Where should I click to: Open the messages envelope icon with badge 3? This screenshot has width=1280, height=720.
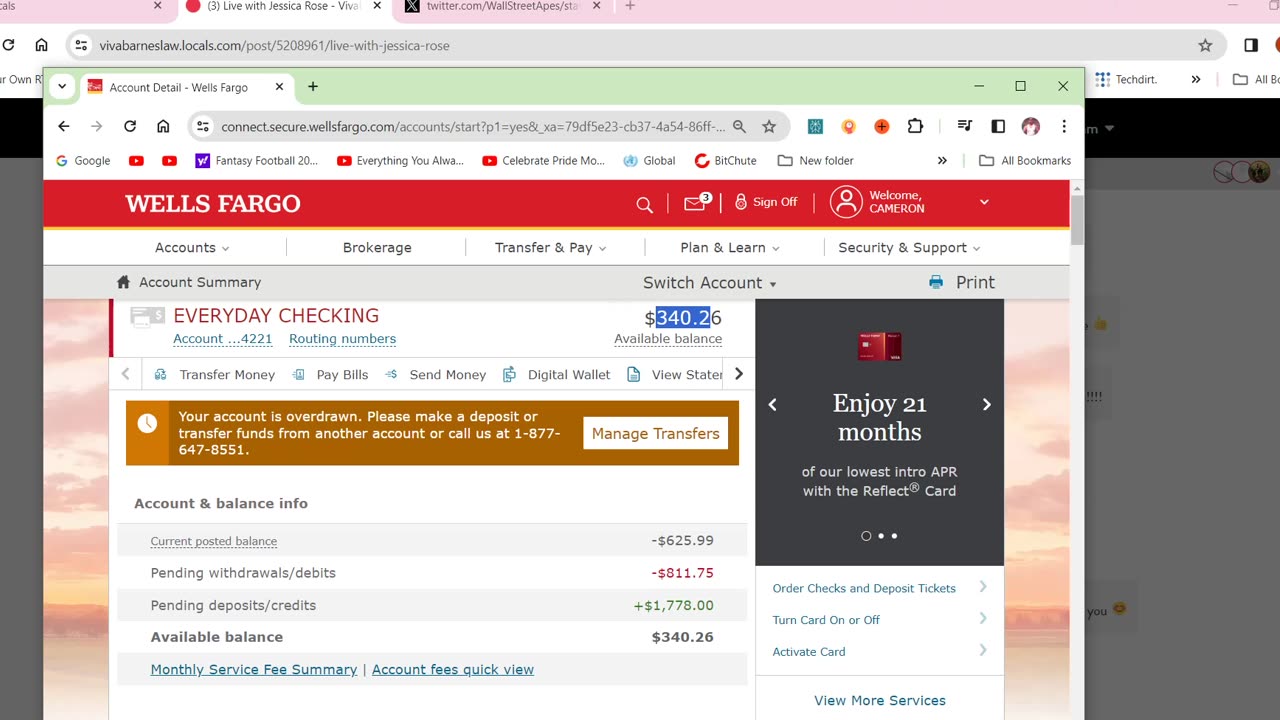[x=696, y=203]
